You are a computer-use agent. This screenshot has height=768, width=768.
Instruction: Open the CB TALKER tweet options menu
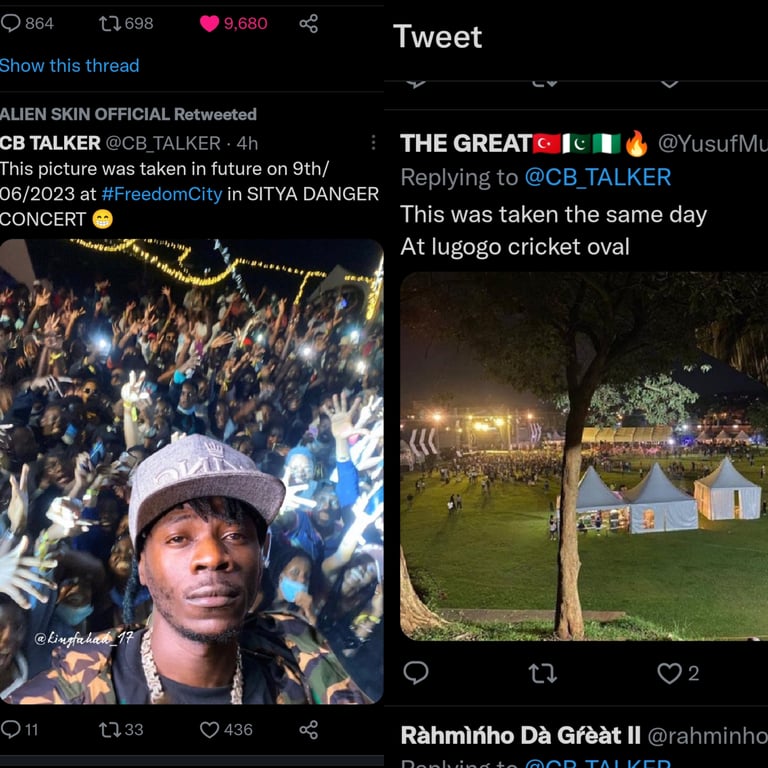click(373, 143)
